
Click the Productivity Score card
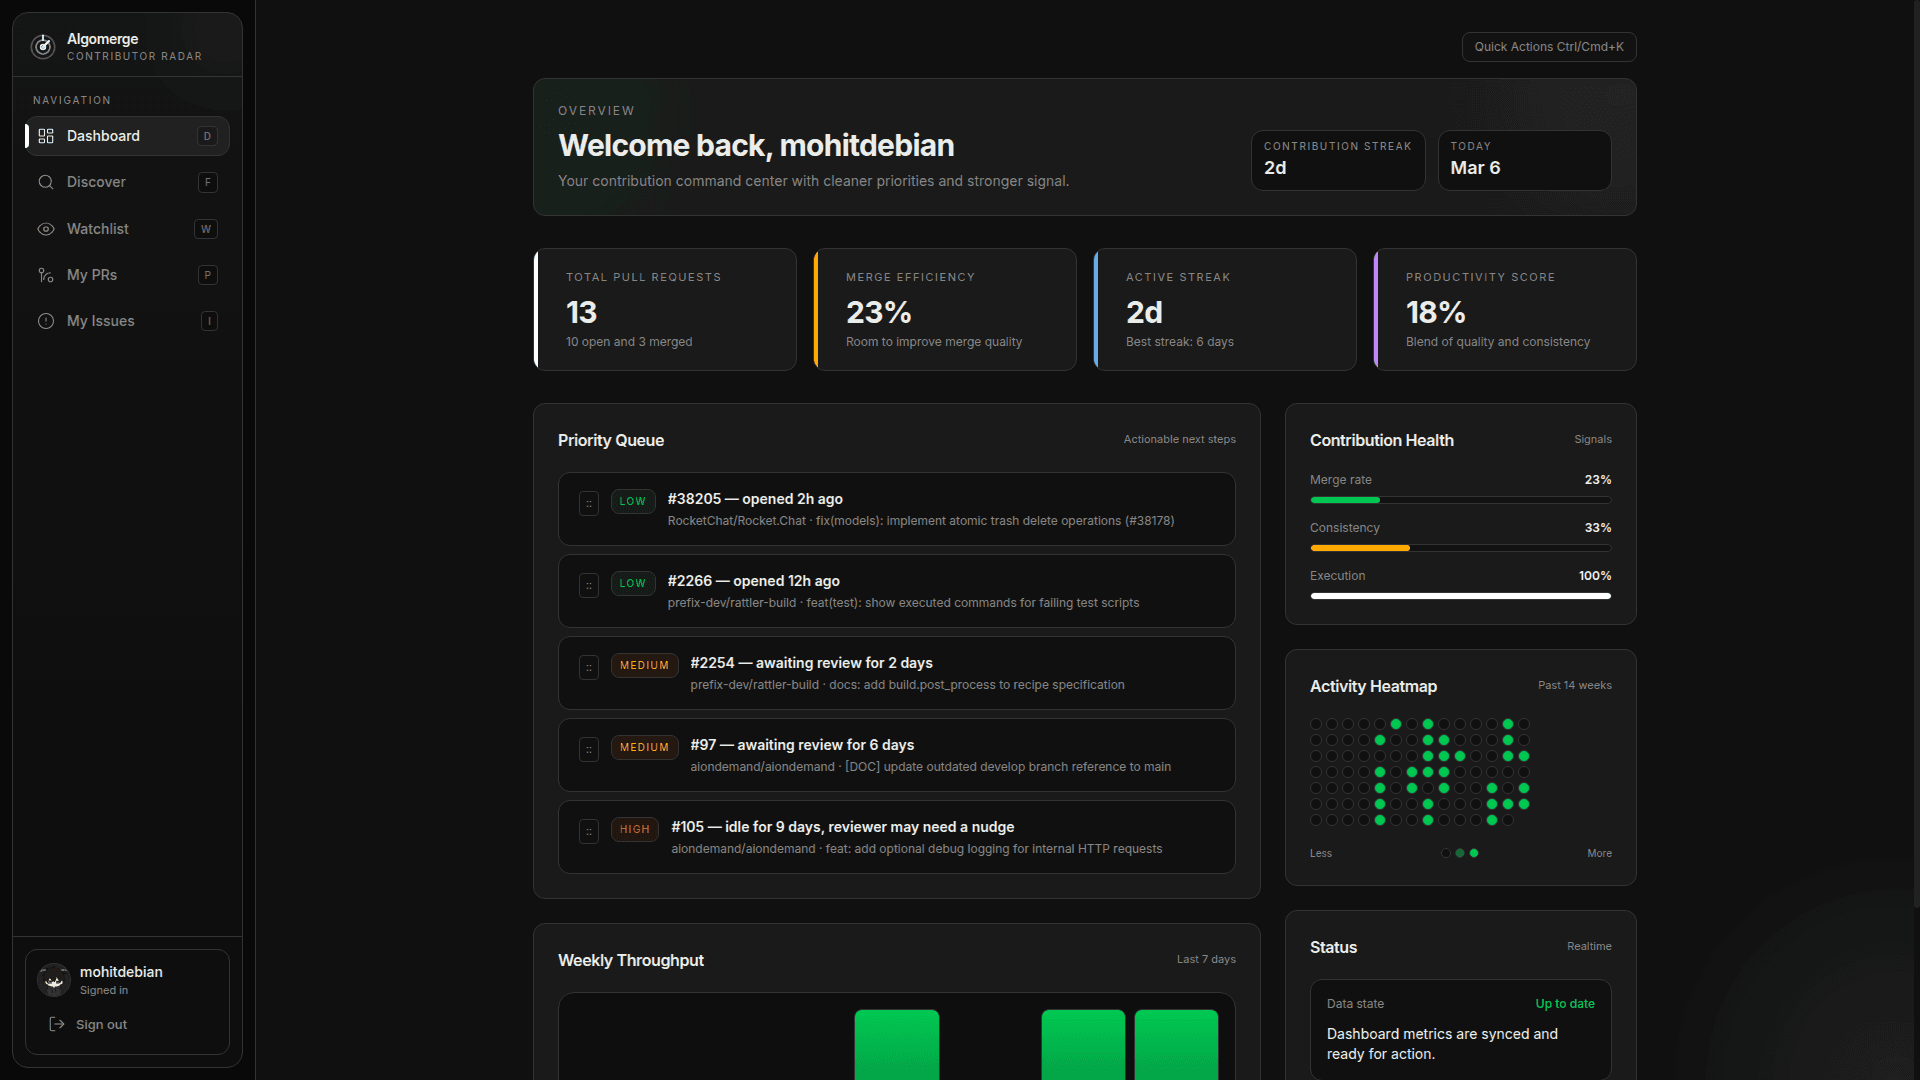(x=1505, y=309)
